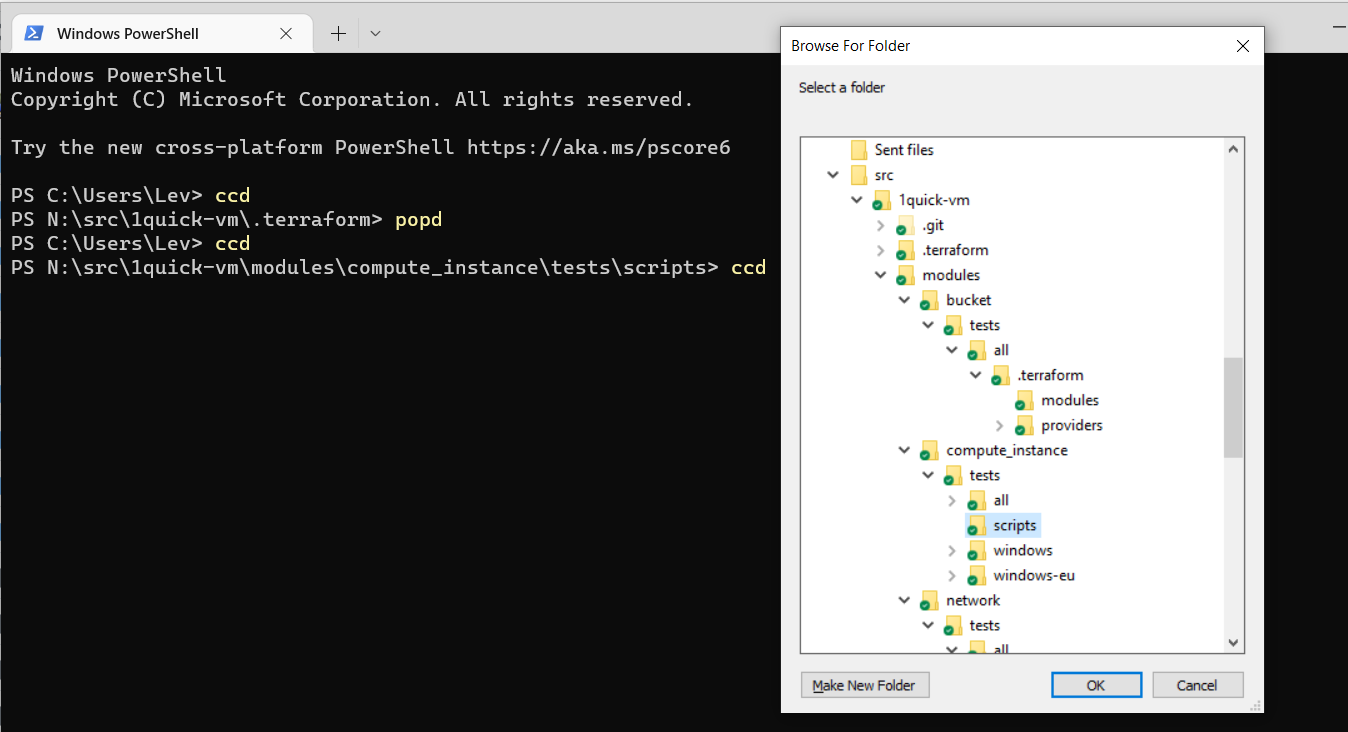1348x732 pixels.
Task: Click the folder tree scroll up arrow
Action: pos(1233,149)
